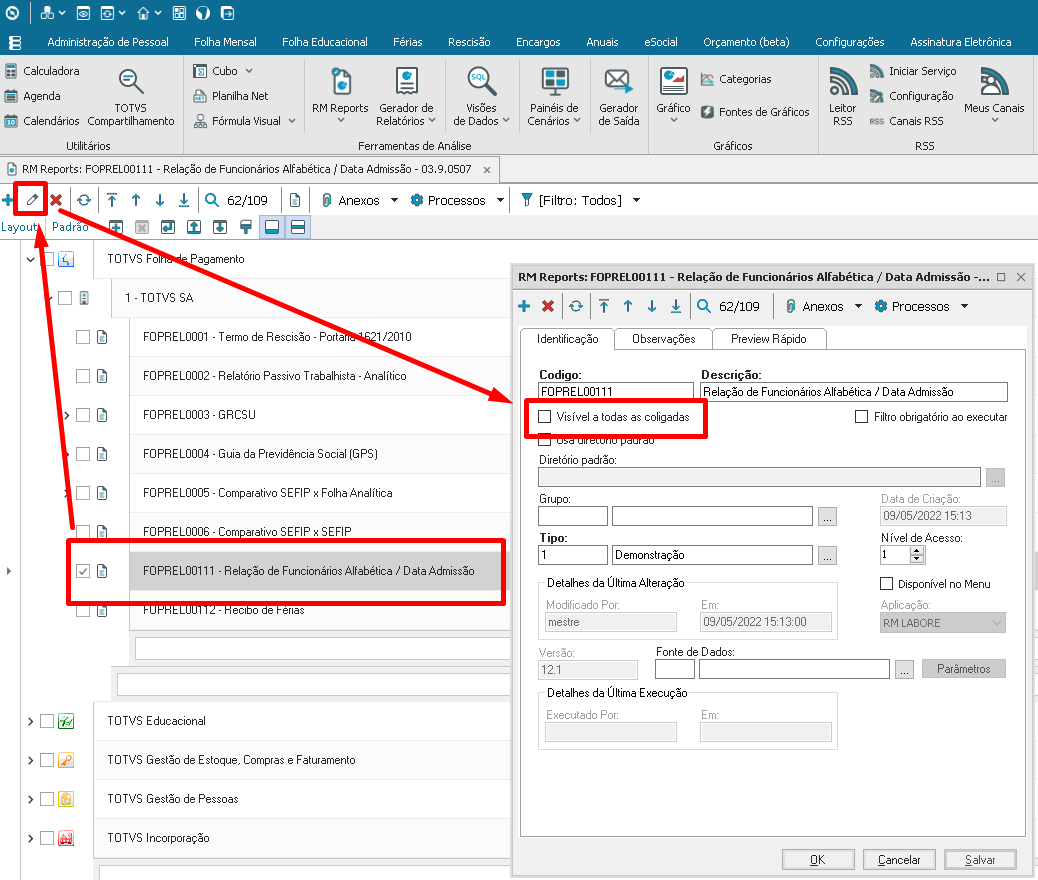
Task: Click the search magnifier in main toolbar
Action: (212, 200)
